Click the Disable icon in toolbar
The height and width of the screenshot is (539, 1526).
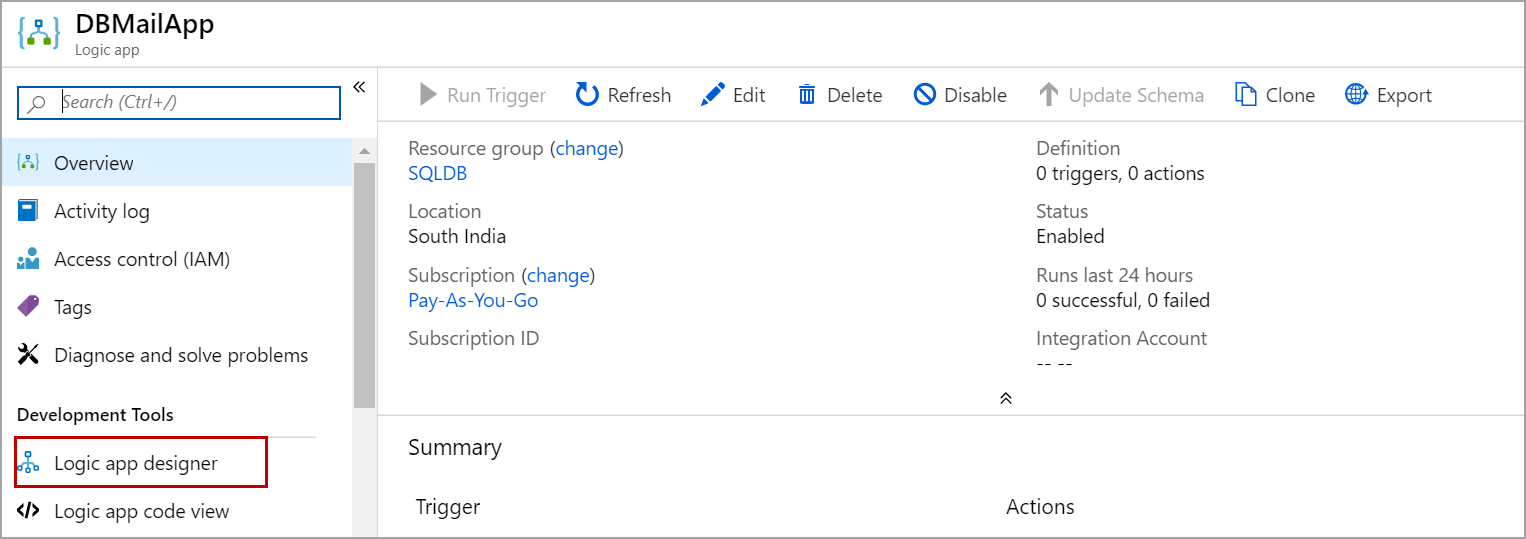pos(925,95)
